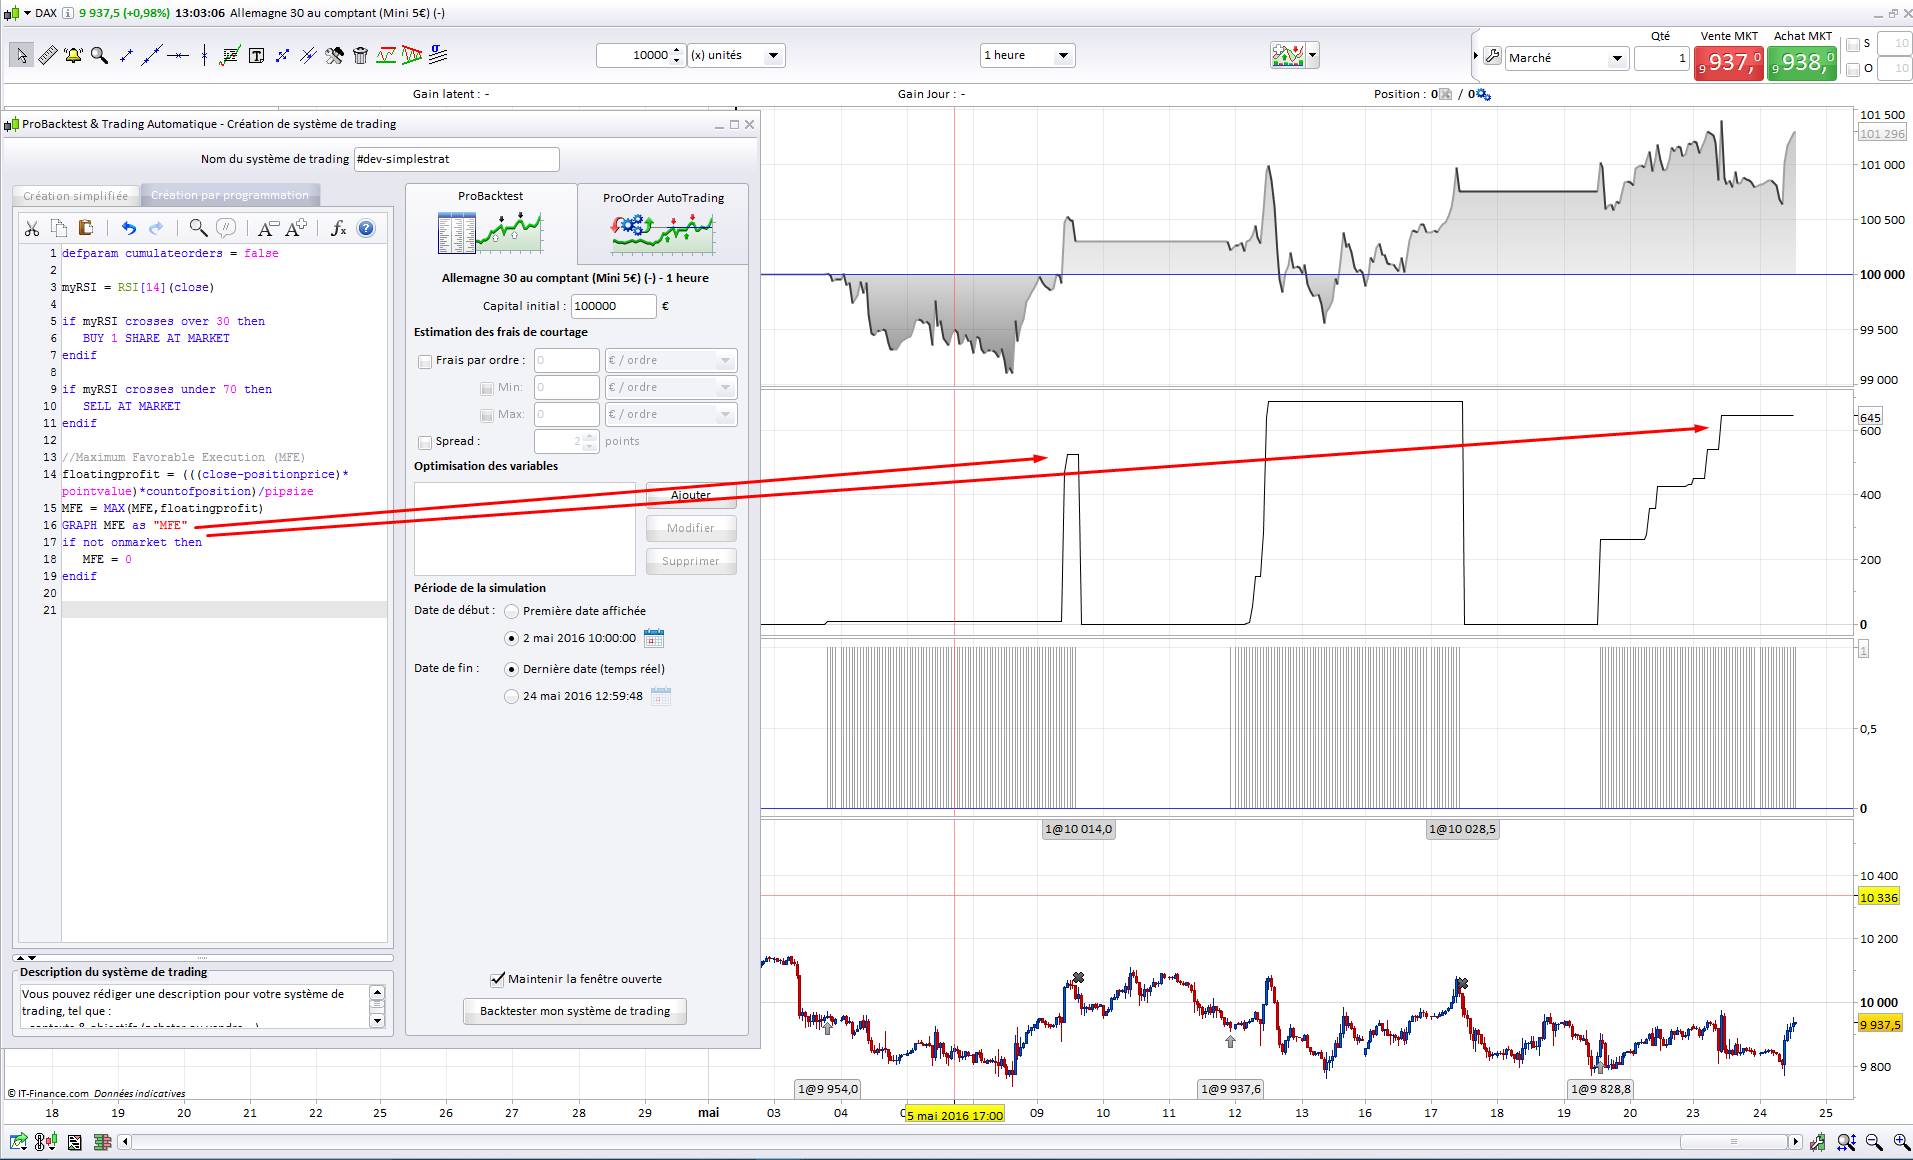Increase the editor font size
The width and height of the screenshot is (1913, 1160).
point(296,229)
